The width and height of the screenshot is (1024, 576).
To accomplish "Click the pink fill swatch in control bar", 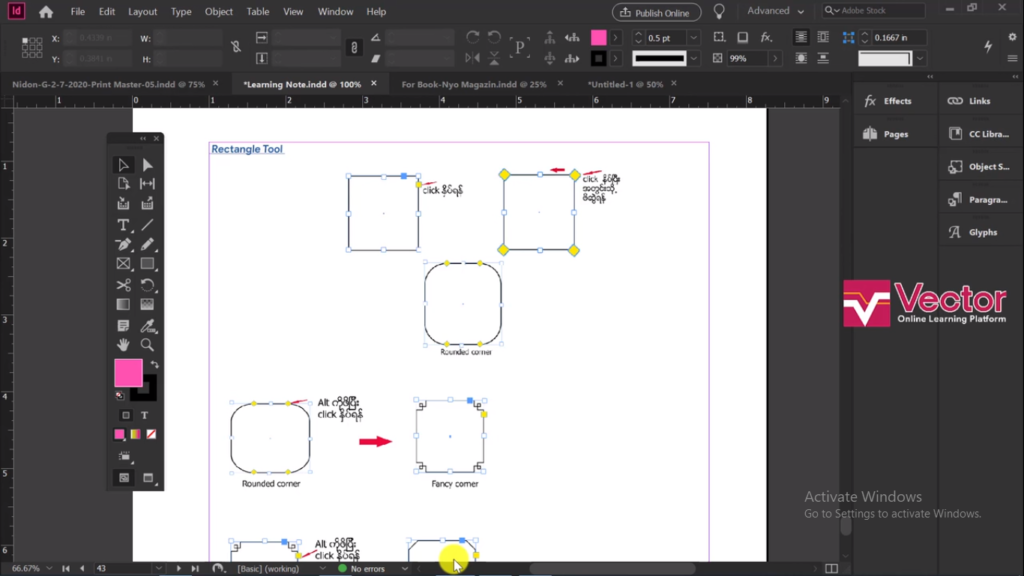I will [x=598, y=38].
